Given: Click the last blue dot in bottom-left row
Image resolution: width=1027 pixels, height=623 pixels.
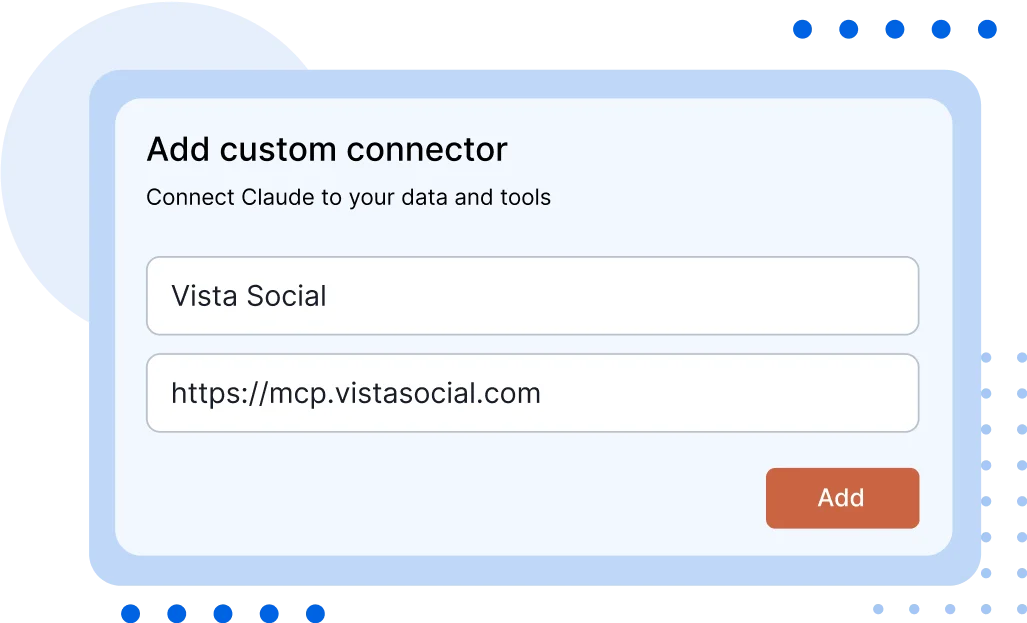Looking at the screenshot, I should pos(314,610).
